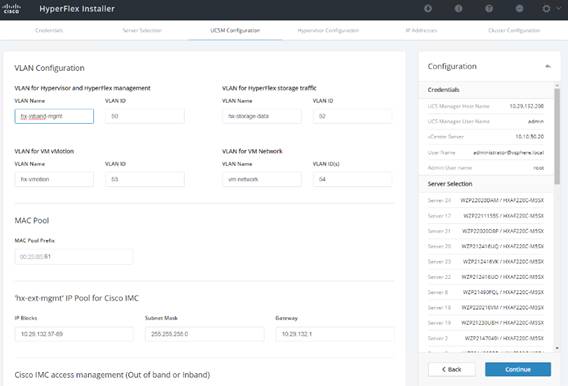Click the first circular header icon

point(428,8)
